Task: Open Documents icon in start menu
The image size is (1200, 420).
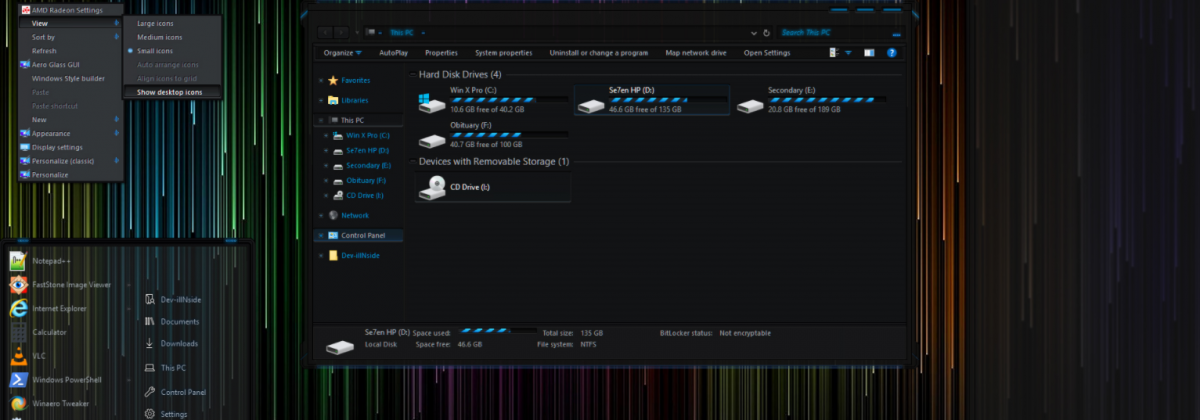Action: (150, 321)
